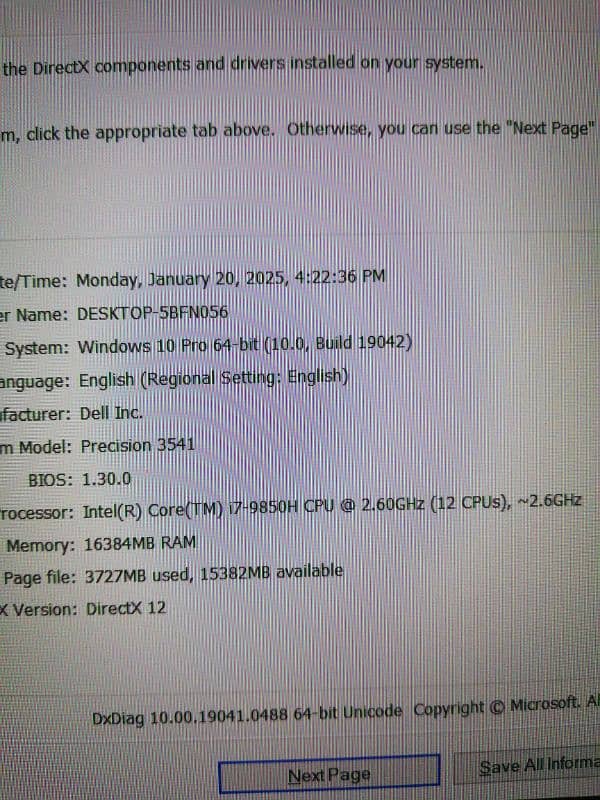Click the Next Page button
600x800 pixels.
click(329, 774)
